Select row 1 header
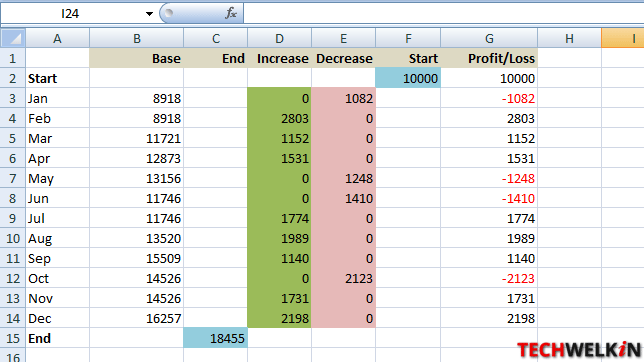The height and width of the screenshot is (362, 644). [x=13, y=58]
